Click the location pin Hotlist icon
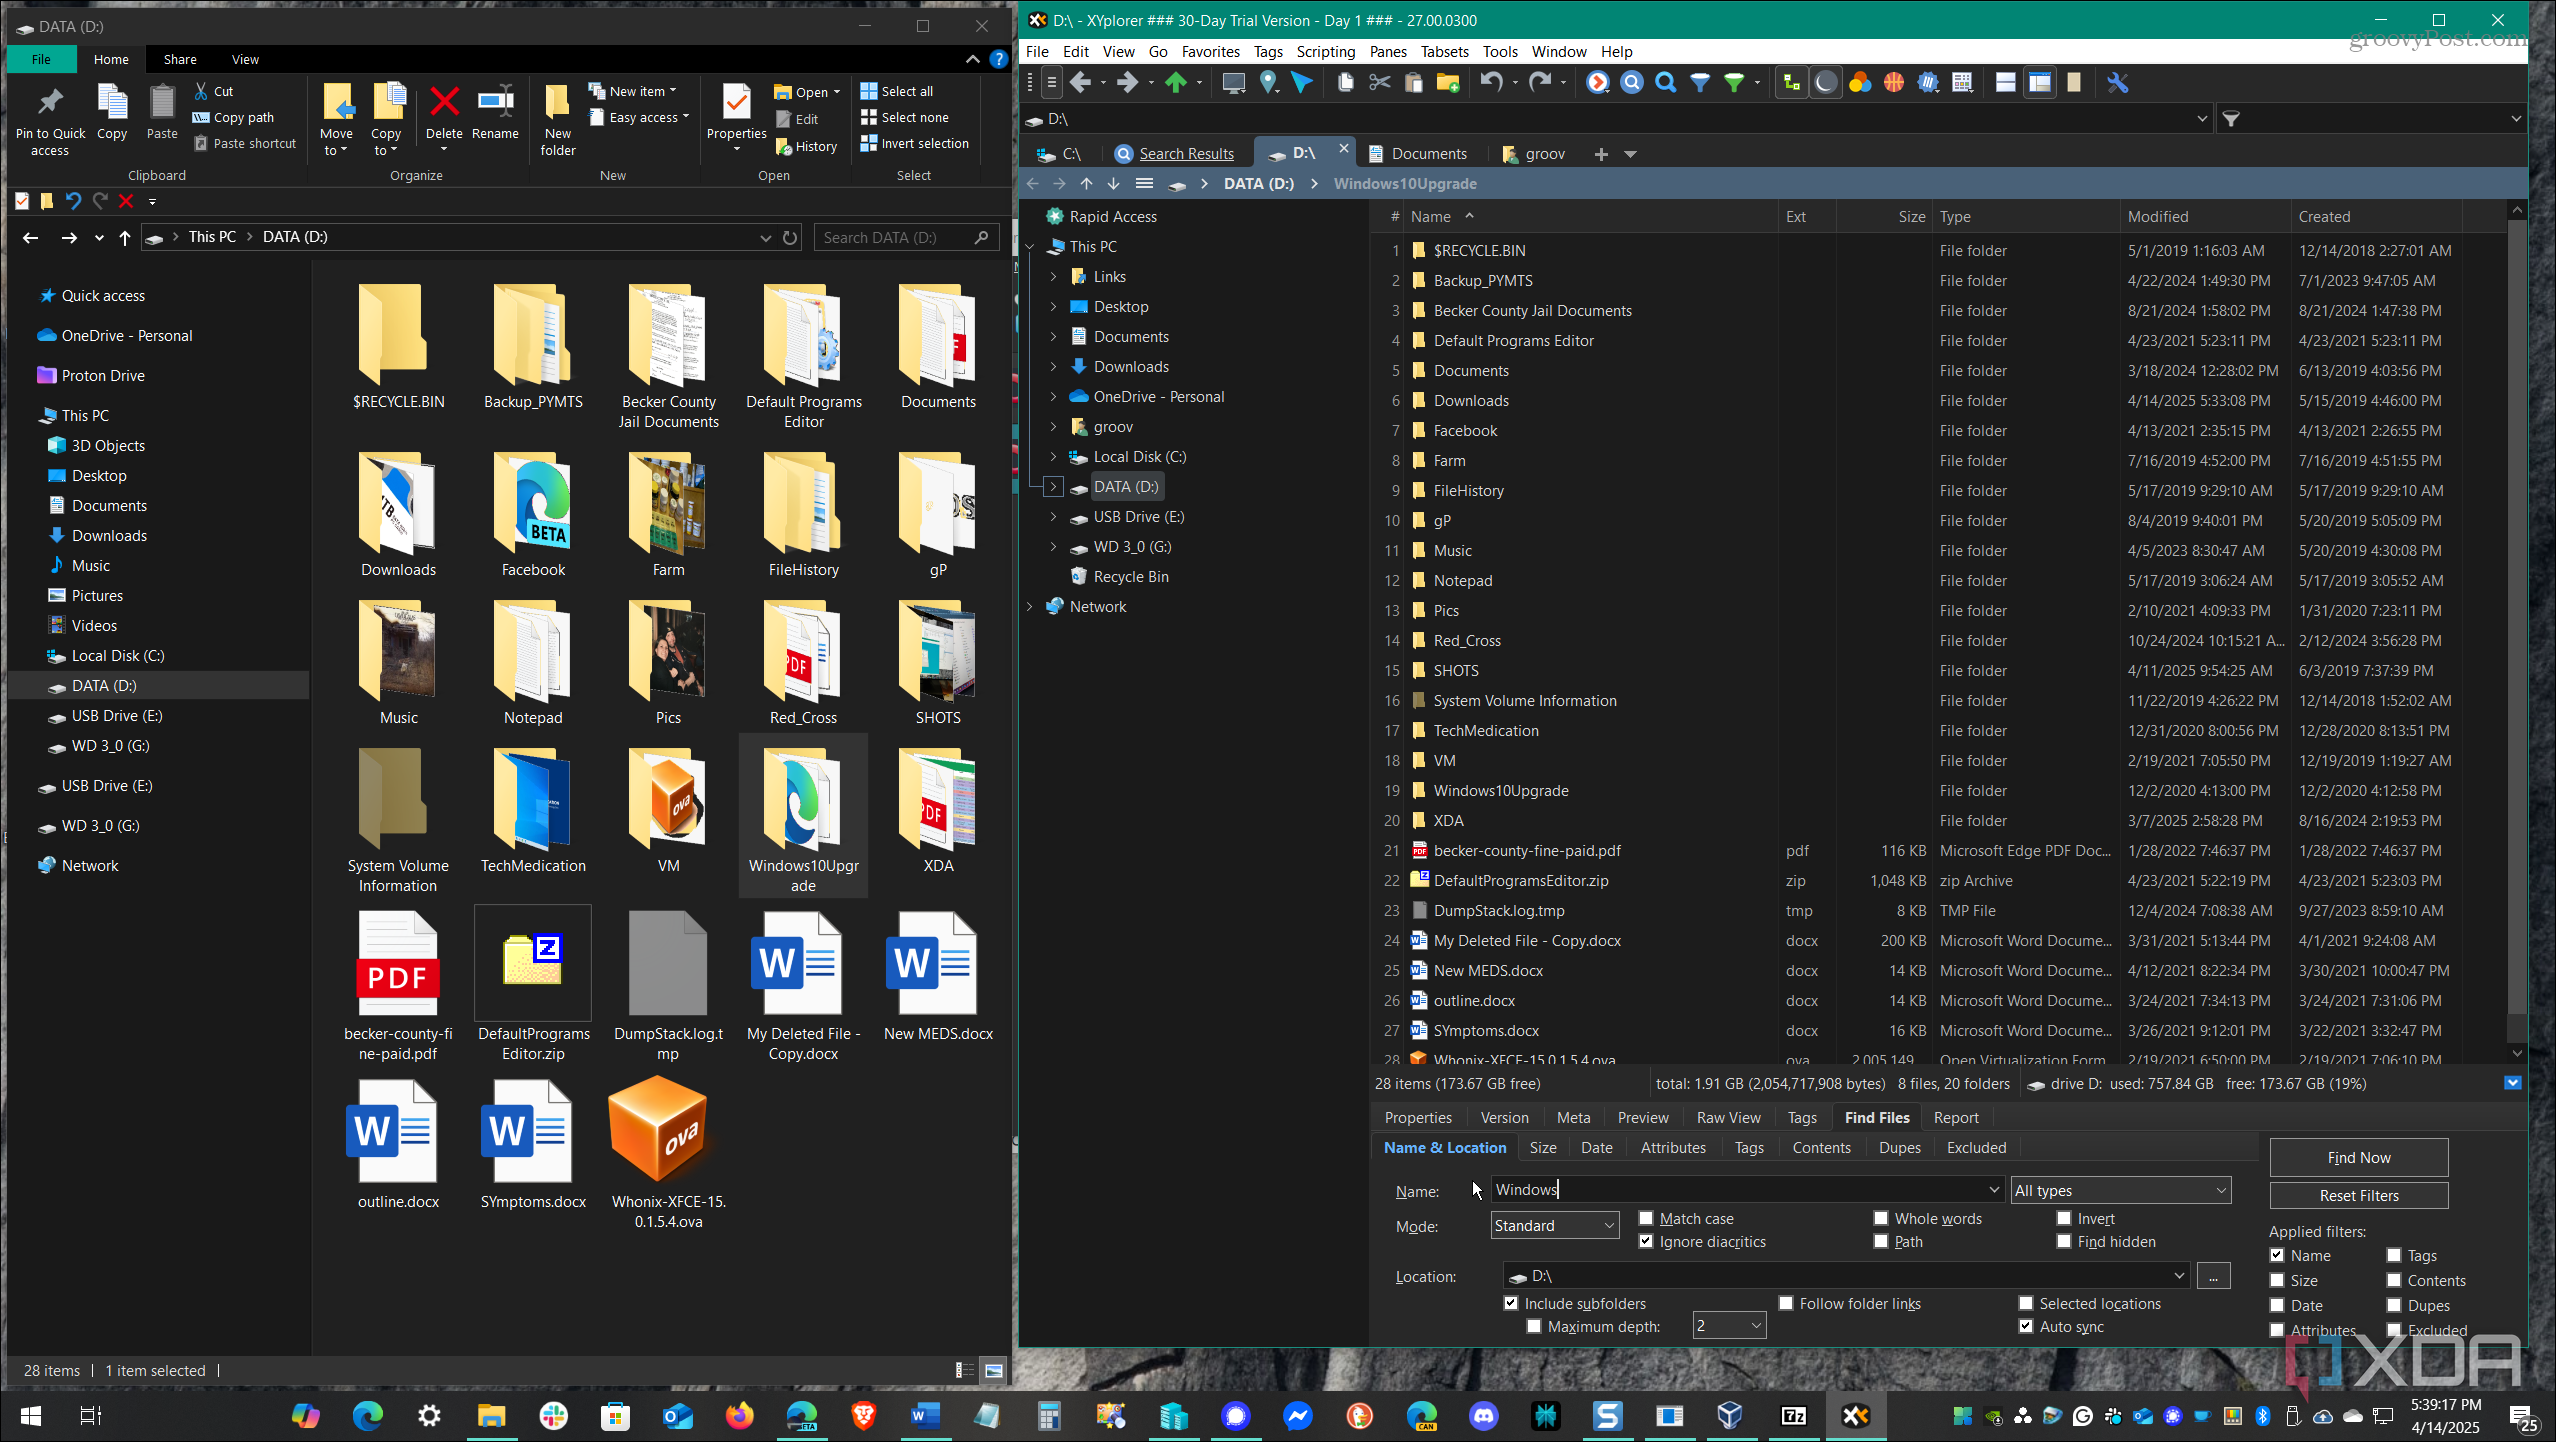Viewport: 2556px width, 1442px height. pyautogui.click(x=1269, y=83)
